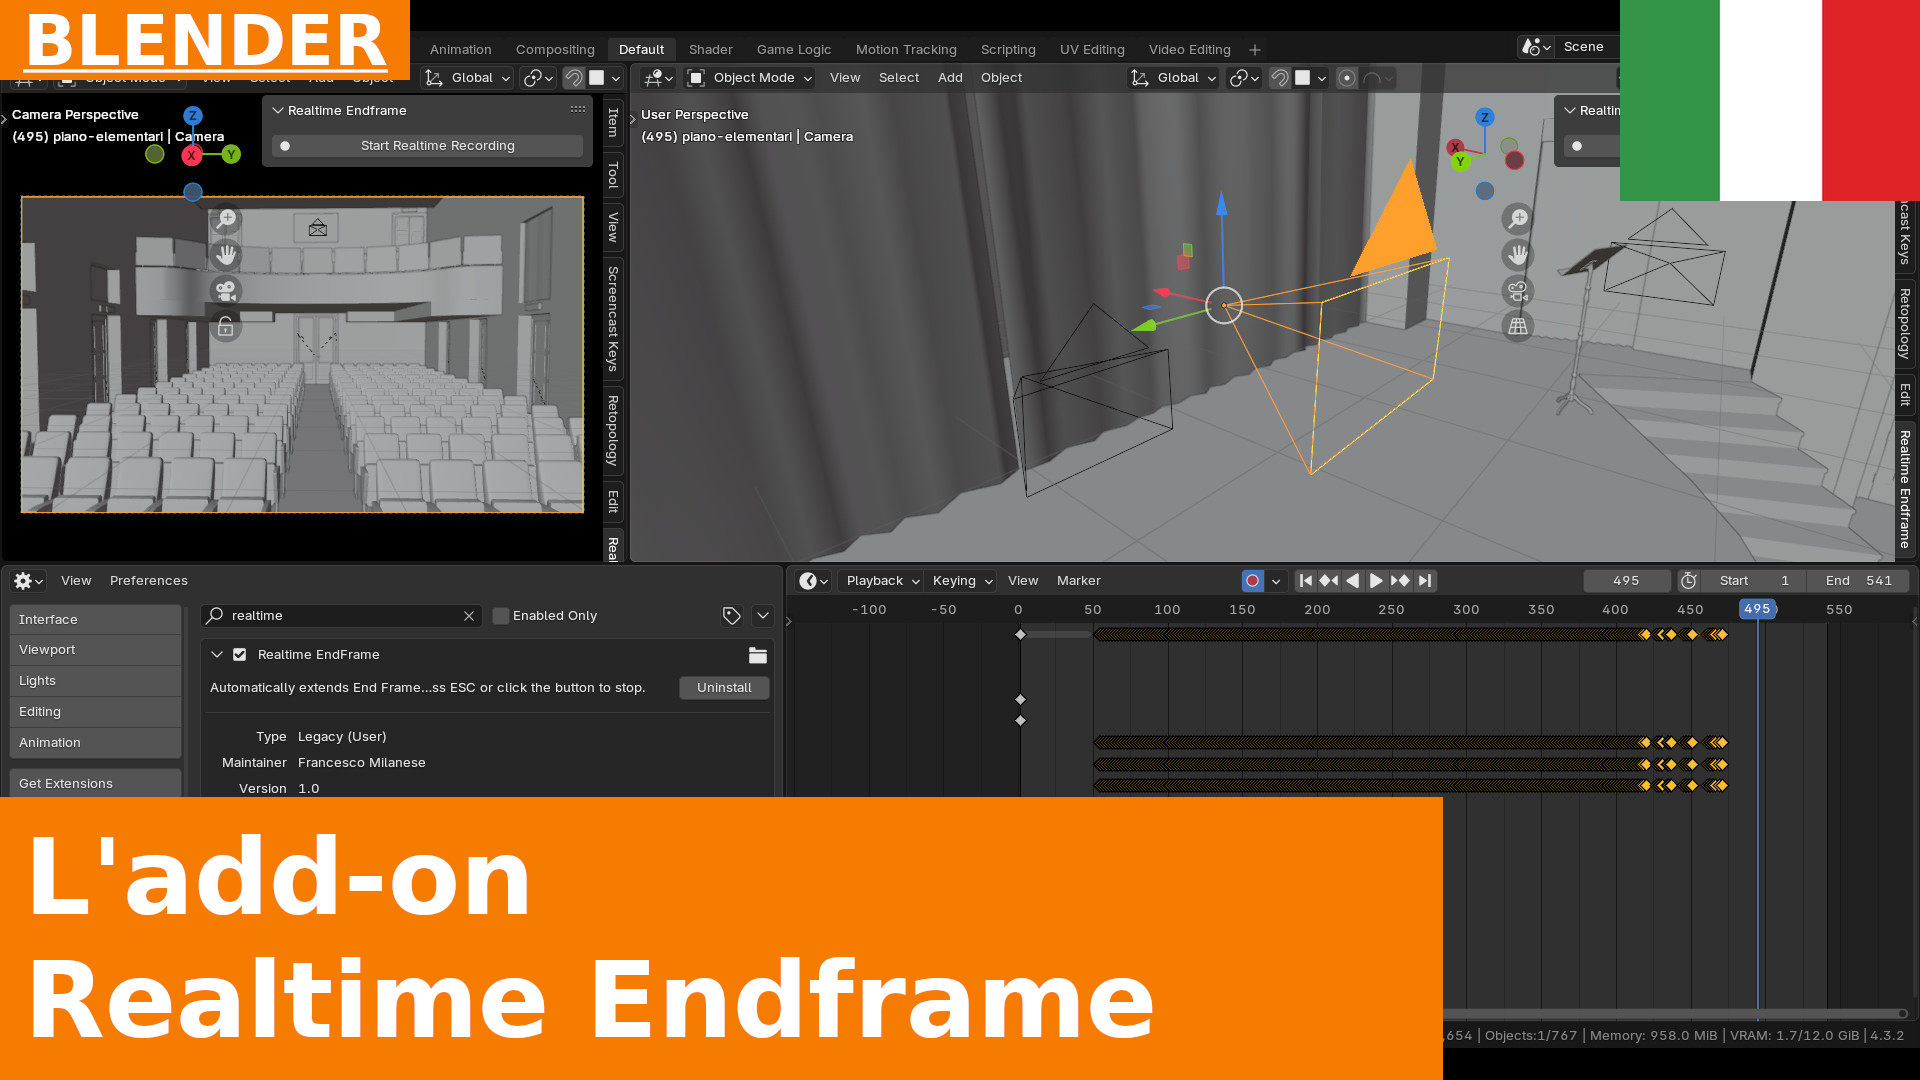
Task: Click the current frame field showing 495
Action: pyautogui.click(x=1626, y=581)
